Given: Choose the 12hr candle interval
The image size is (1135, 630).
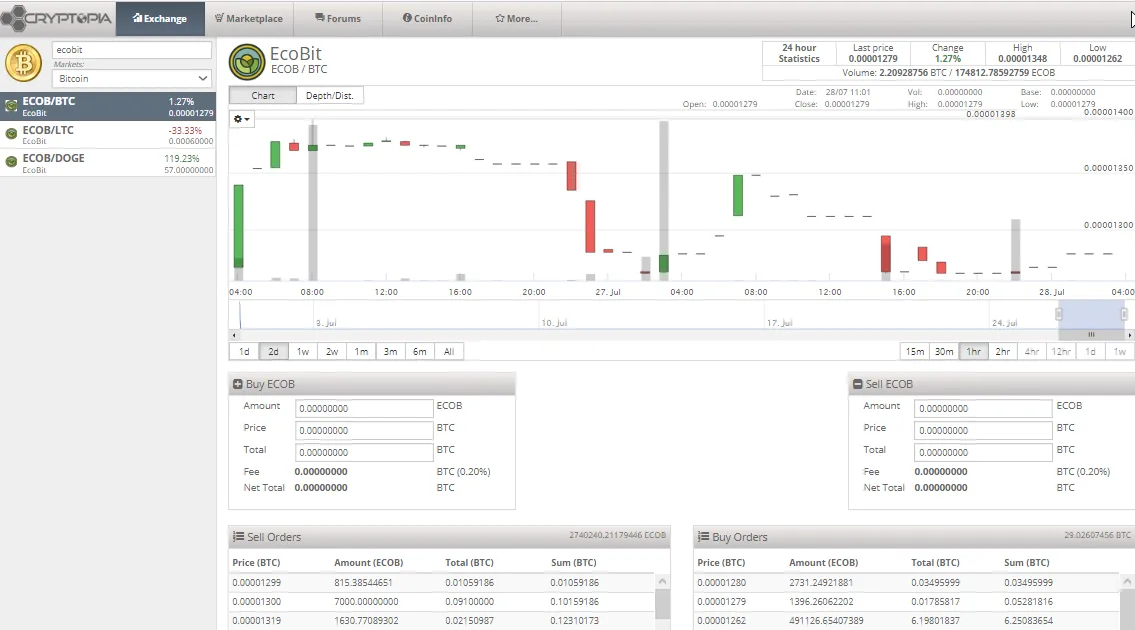Looking at the screenshot, I should (1061, 351).
